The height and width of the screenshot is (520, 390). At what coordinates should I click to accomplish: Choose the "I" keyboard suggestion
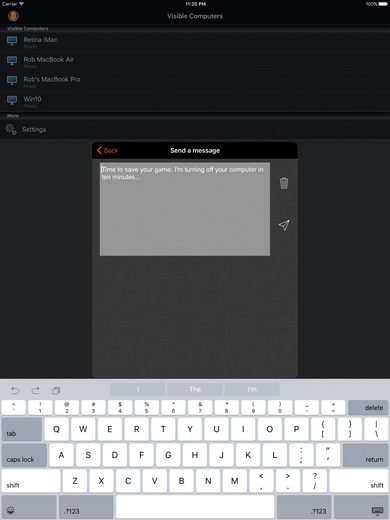click(x=138, y=389)
